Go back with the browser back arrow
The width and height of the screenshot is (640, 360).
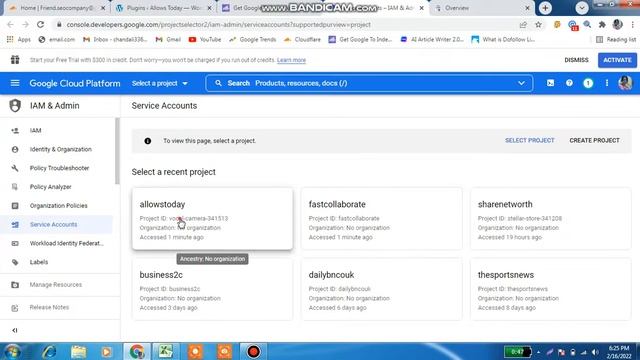pos(11,24)
